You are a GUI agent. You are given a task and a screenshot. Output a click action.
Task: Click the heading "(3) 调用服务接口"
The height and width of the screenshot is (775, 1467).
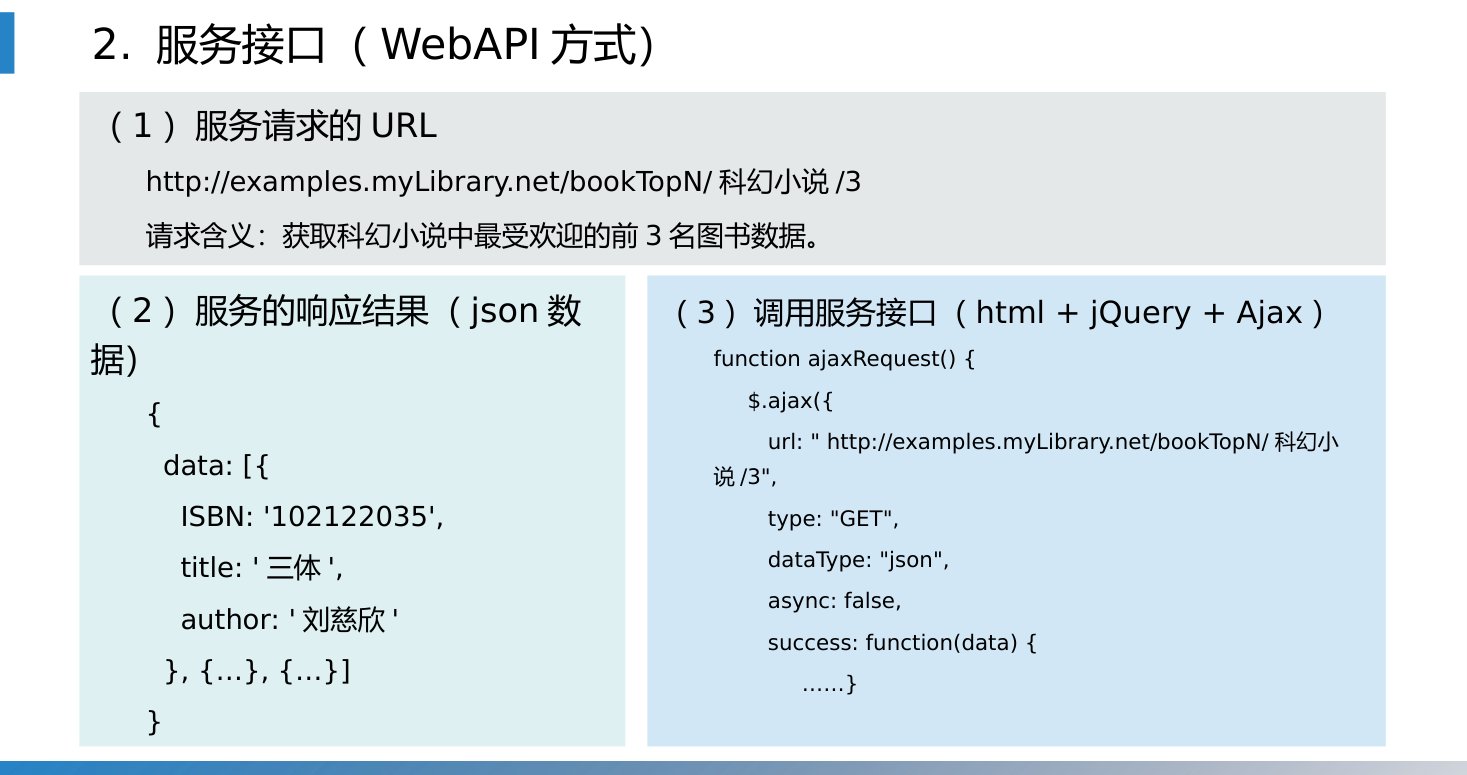pyautogui.click(x=1000, y=313)
